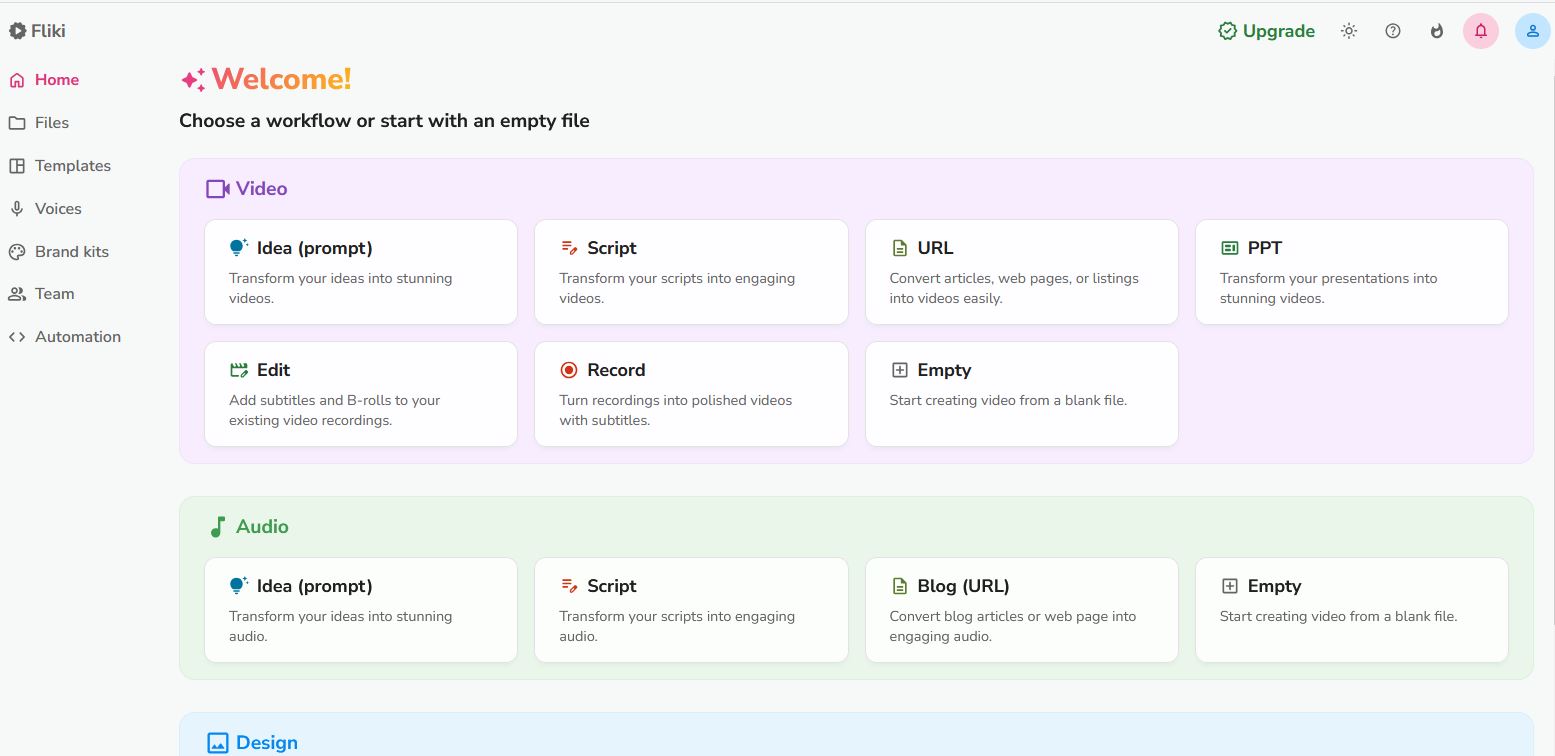Image resolution: width=1555 pixels, height=756 pixels.
Task: Open Voices via the microphone icon
Action: click(x=17, y=209)
